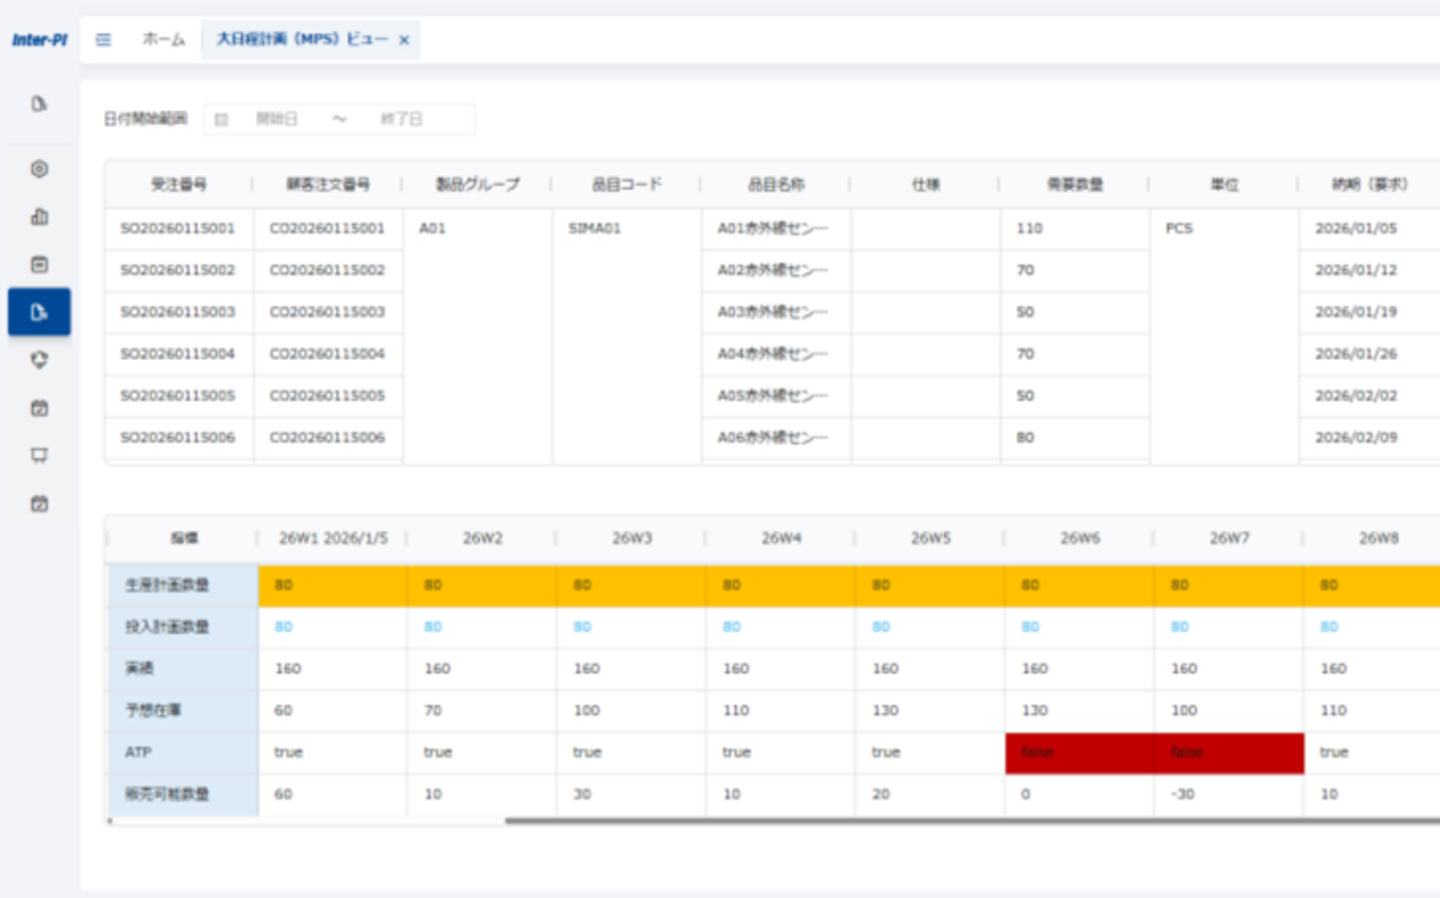The height and width of the screenshot is (898, 1440).
Task: Select order cell SO20260115006
Action: click(x=179, y=438)
